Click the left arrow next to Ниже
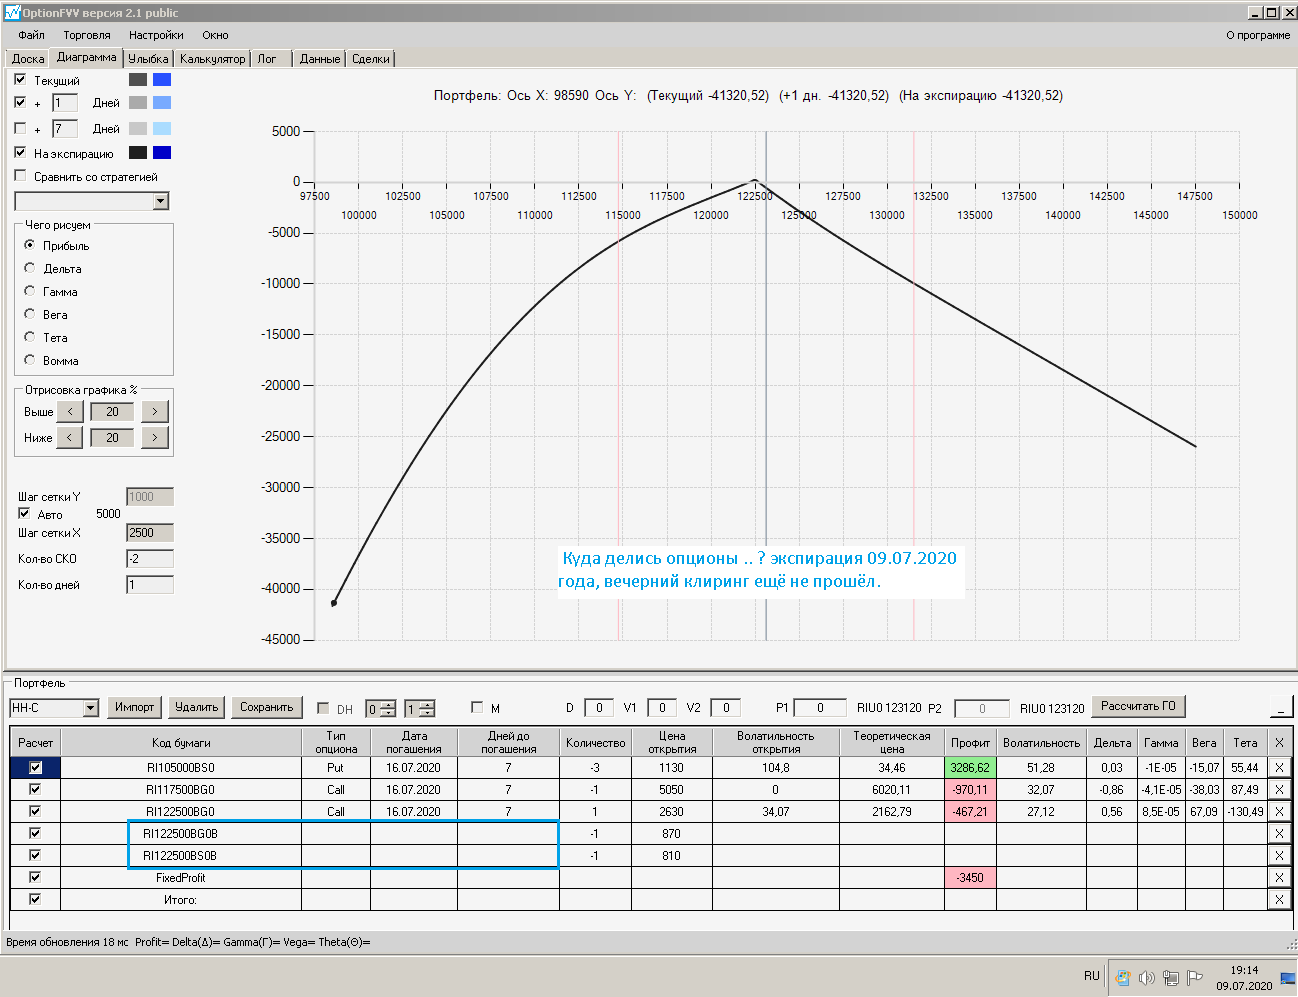1298x997 pixels. [x=69, y=438]
